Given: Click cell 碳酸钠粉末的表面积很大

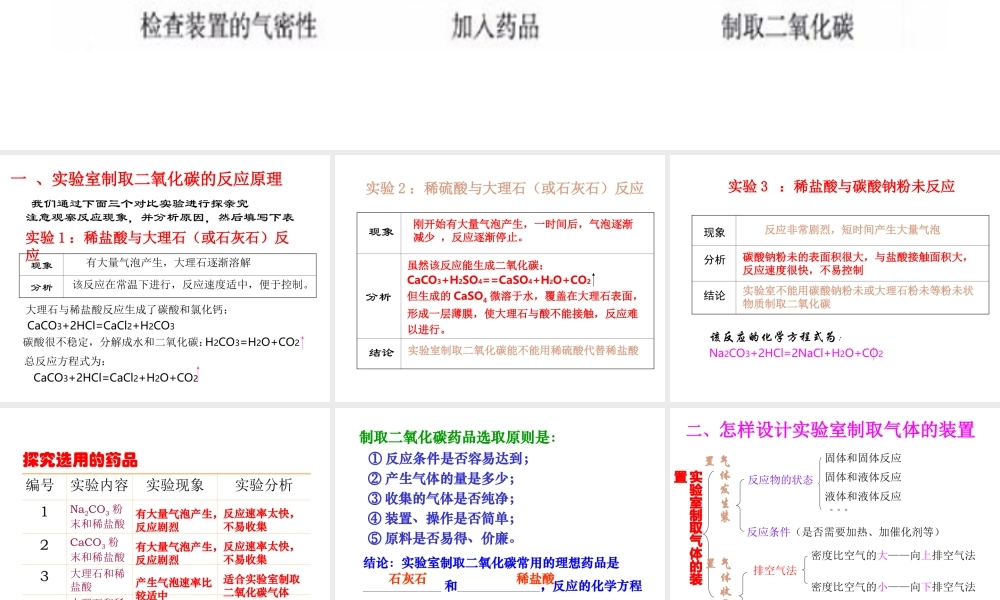Looking at the screenshot, I should point(855,263).
